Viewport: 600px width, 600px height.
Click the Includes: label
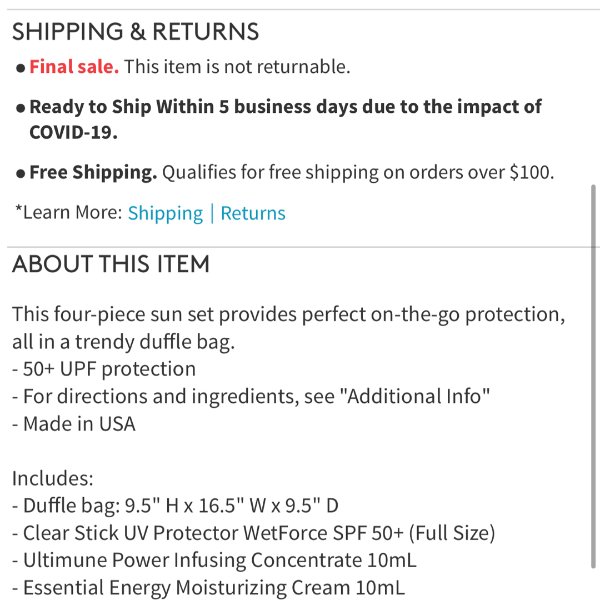tap(53, 478)
